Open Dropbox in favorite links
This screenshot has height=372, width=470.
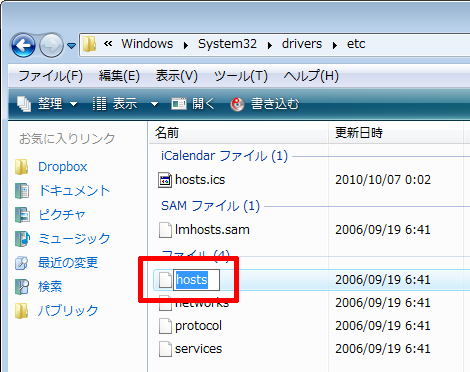(63, 167)
